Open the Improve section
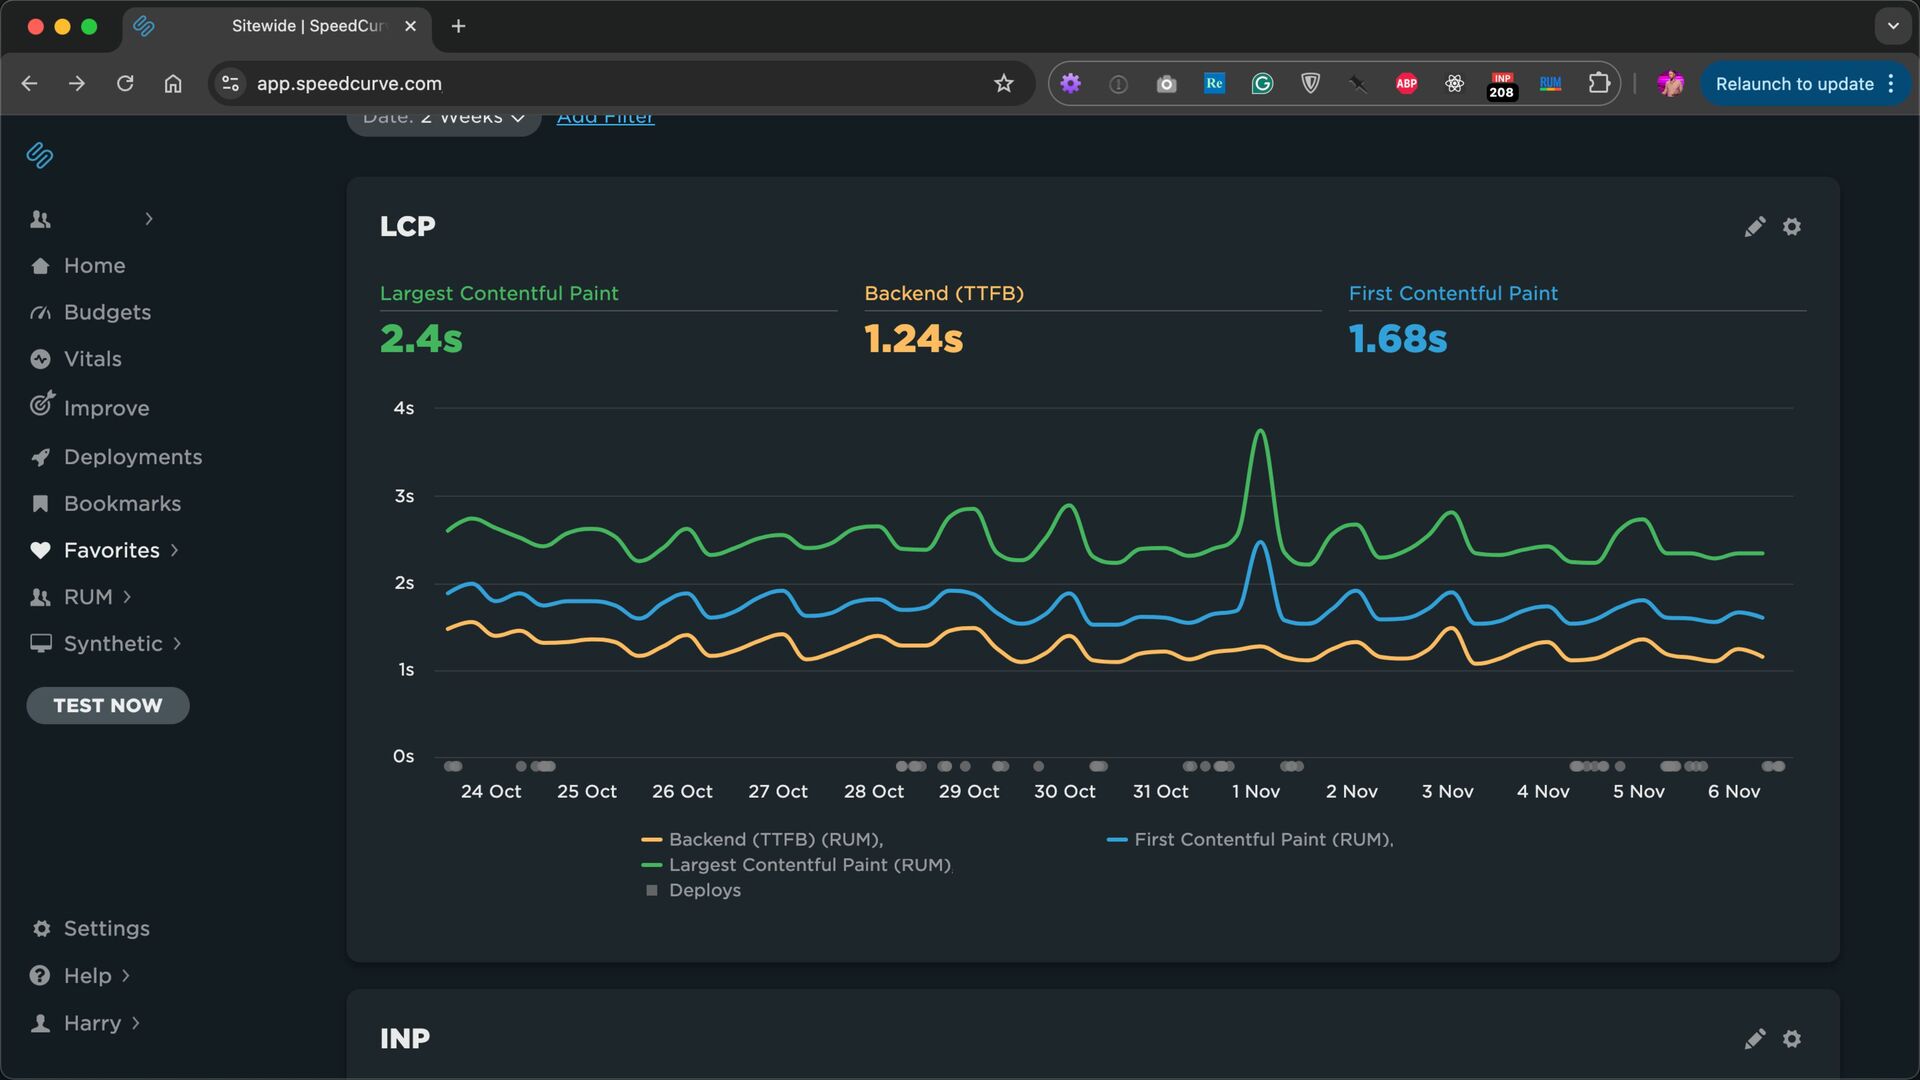Viewport: 1920px width, 1080px height. click(90, 407)
